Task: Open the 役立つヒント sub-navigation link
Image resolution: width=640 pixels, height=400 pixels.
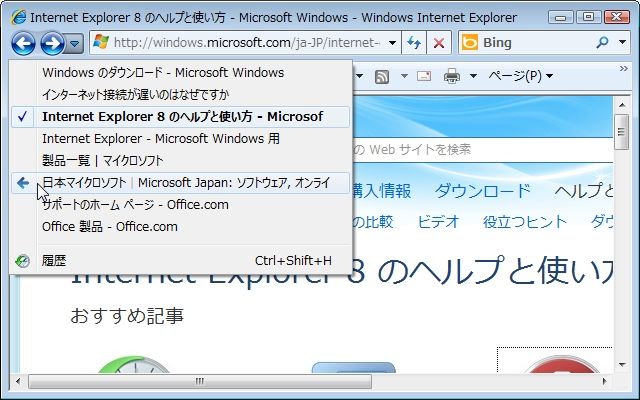Action: (525, 222)
